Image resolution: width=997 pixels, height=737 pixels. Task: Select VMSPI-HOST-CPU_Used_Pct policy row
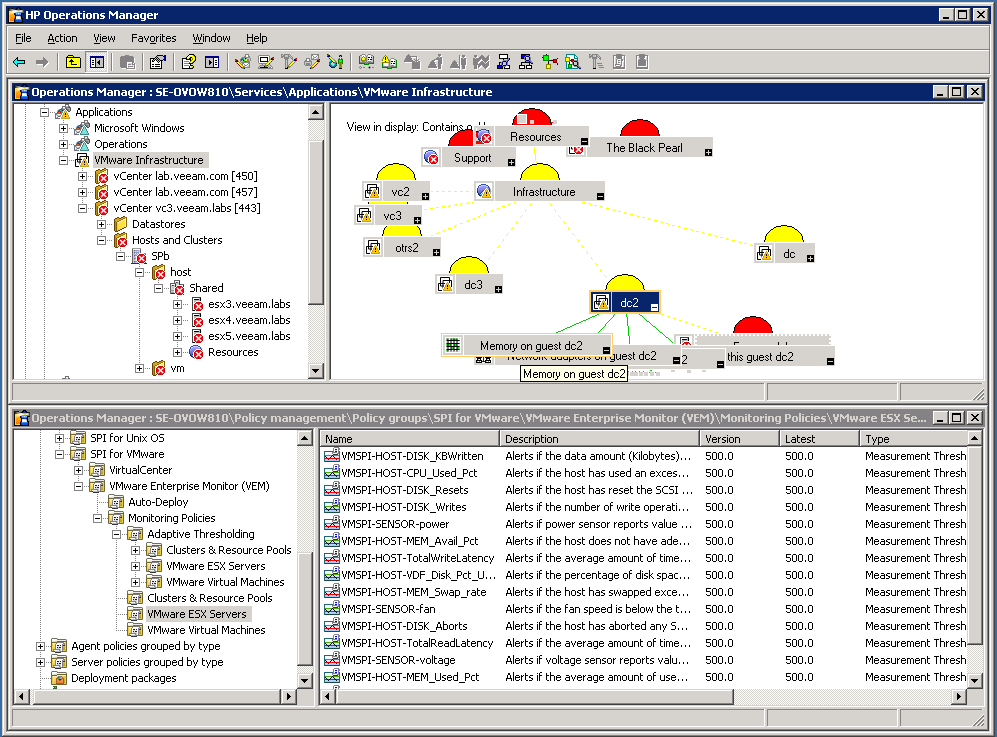[644, 473]
